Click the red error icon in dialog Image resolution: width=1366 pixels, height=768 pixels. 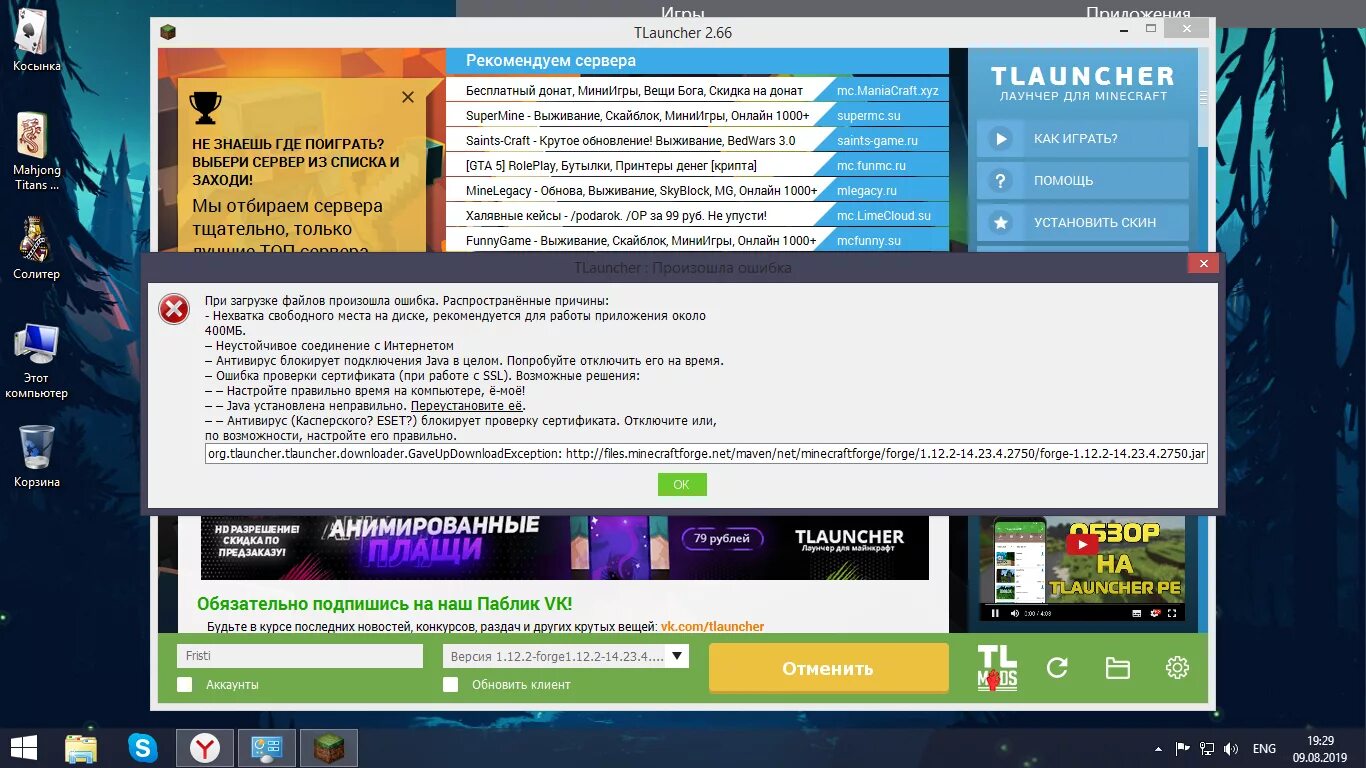(x=174, y=310)
